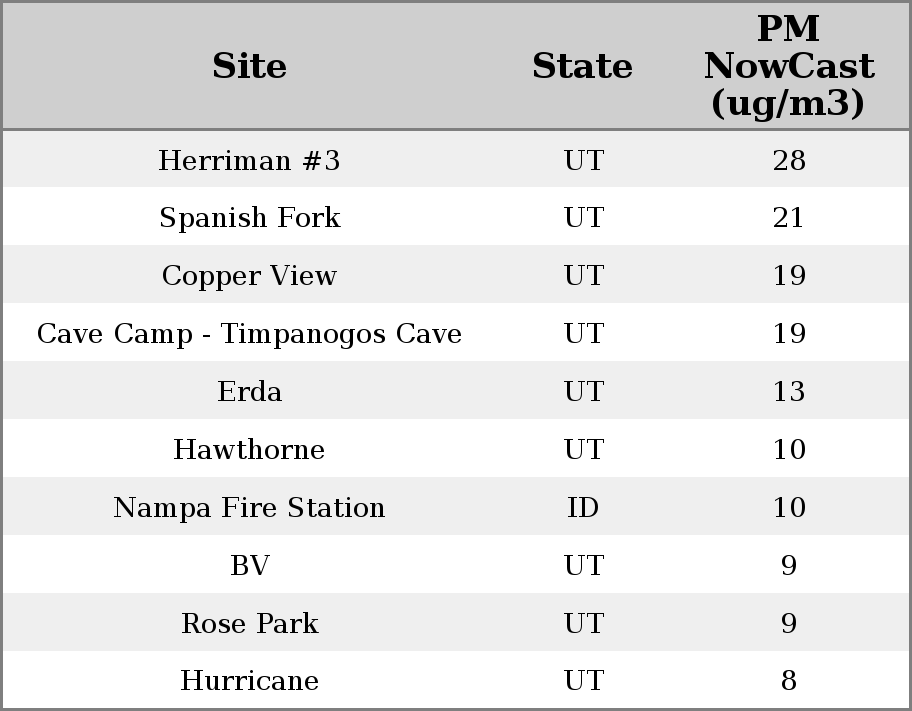912x711 pixels.
Task: Click the PM NowCast column header
Action: [x=788, y=66]
